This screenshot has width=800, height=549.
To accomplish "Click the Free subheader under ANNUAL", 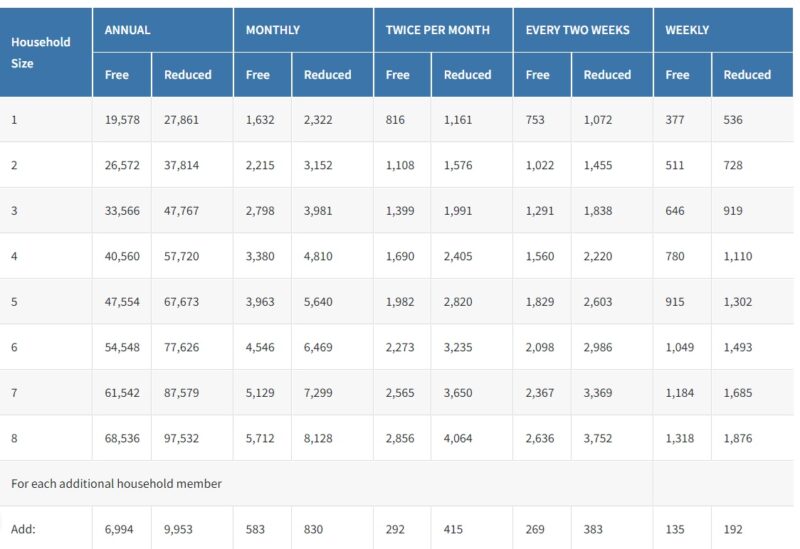I will coord(117,75).
